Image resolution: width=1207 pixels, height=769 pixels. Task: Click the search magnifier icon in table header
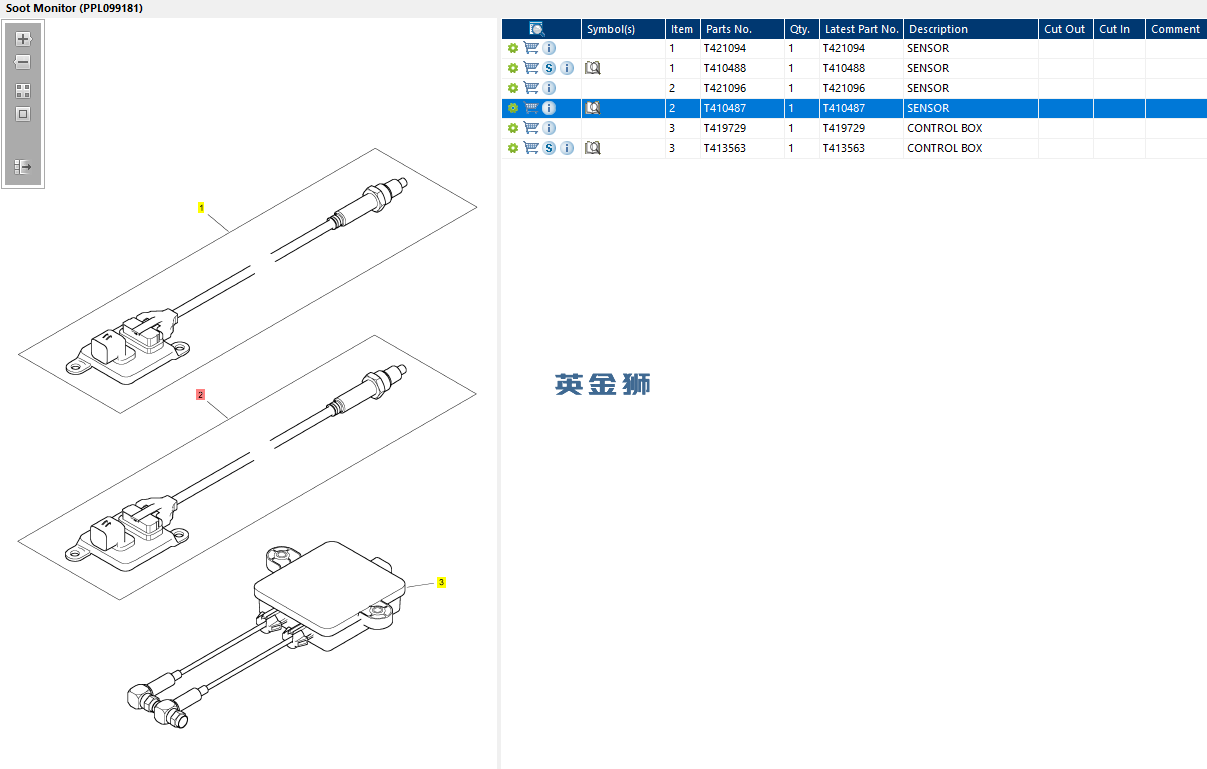(x=537, y=29)
